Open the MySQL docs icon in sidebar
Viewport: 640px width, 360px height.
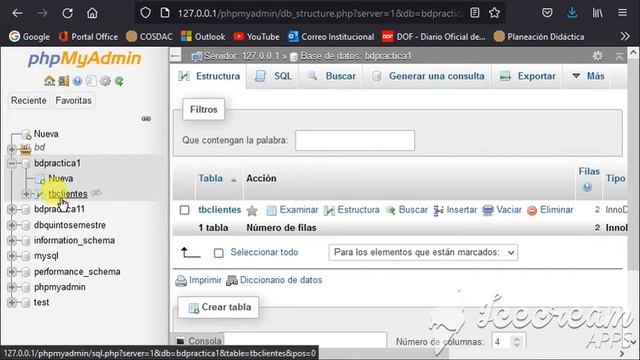tap(91, 81)
